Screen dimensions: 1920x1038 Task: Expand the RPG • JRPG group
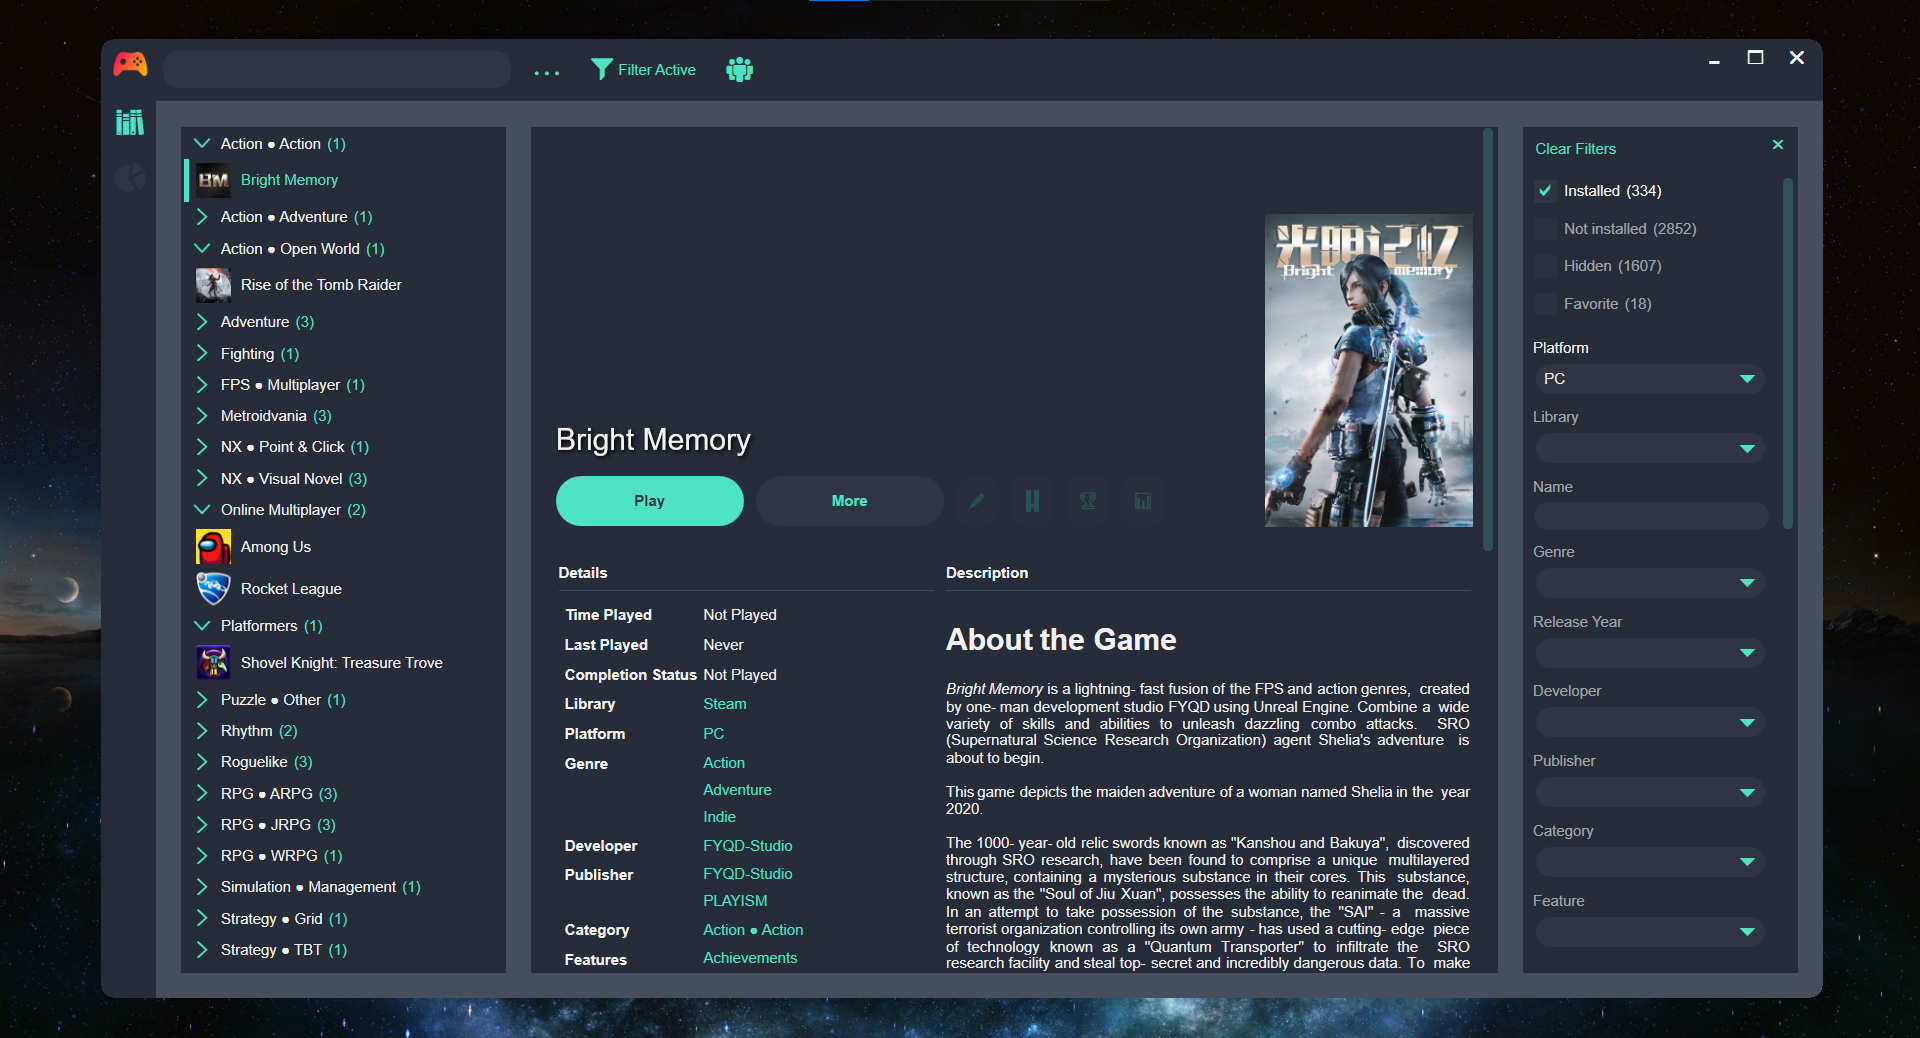(x=202, y=825)
